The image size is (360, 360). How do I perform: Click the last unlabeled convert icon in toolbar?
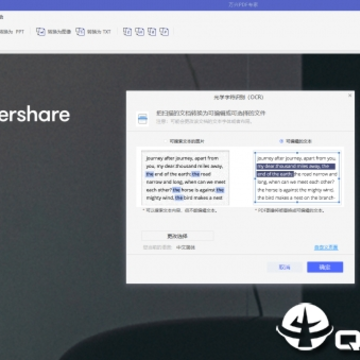(x=164, y=32)
